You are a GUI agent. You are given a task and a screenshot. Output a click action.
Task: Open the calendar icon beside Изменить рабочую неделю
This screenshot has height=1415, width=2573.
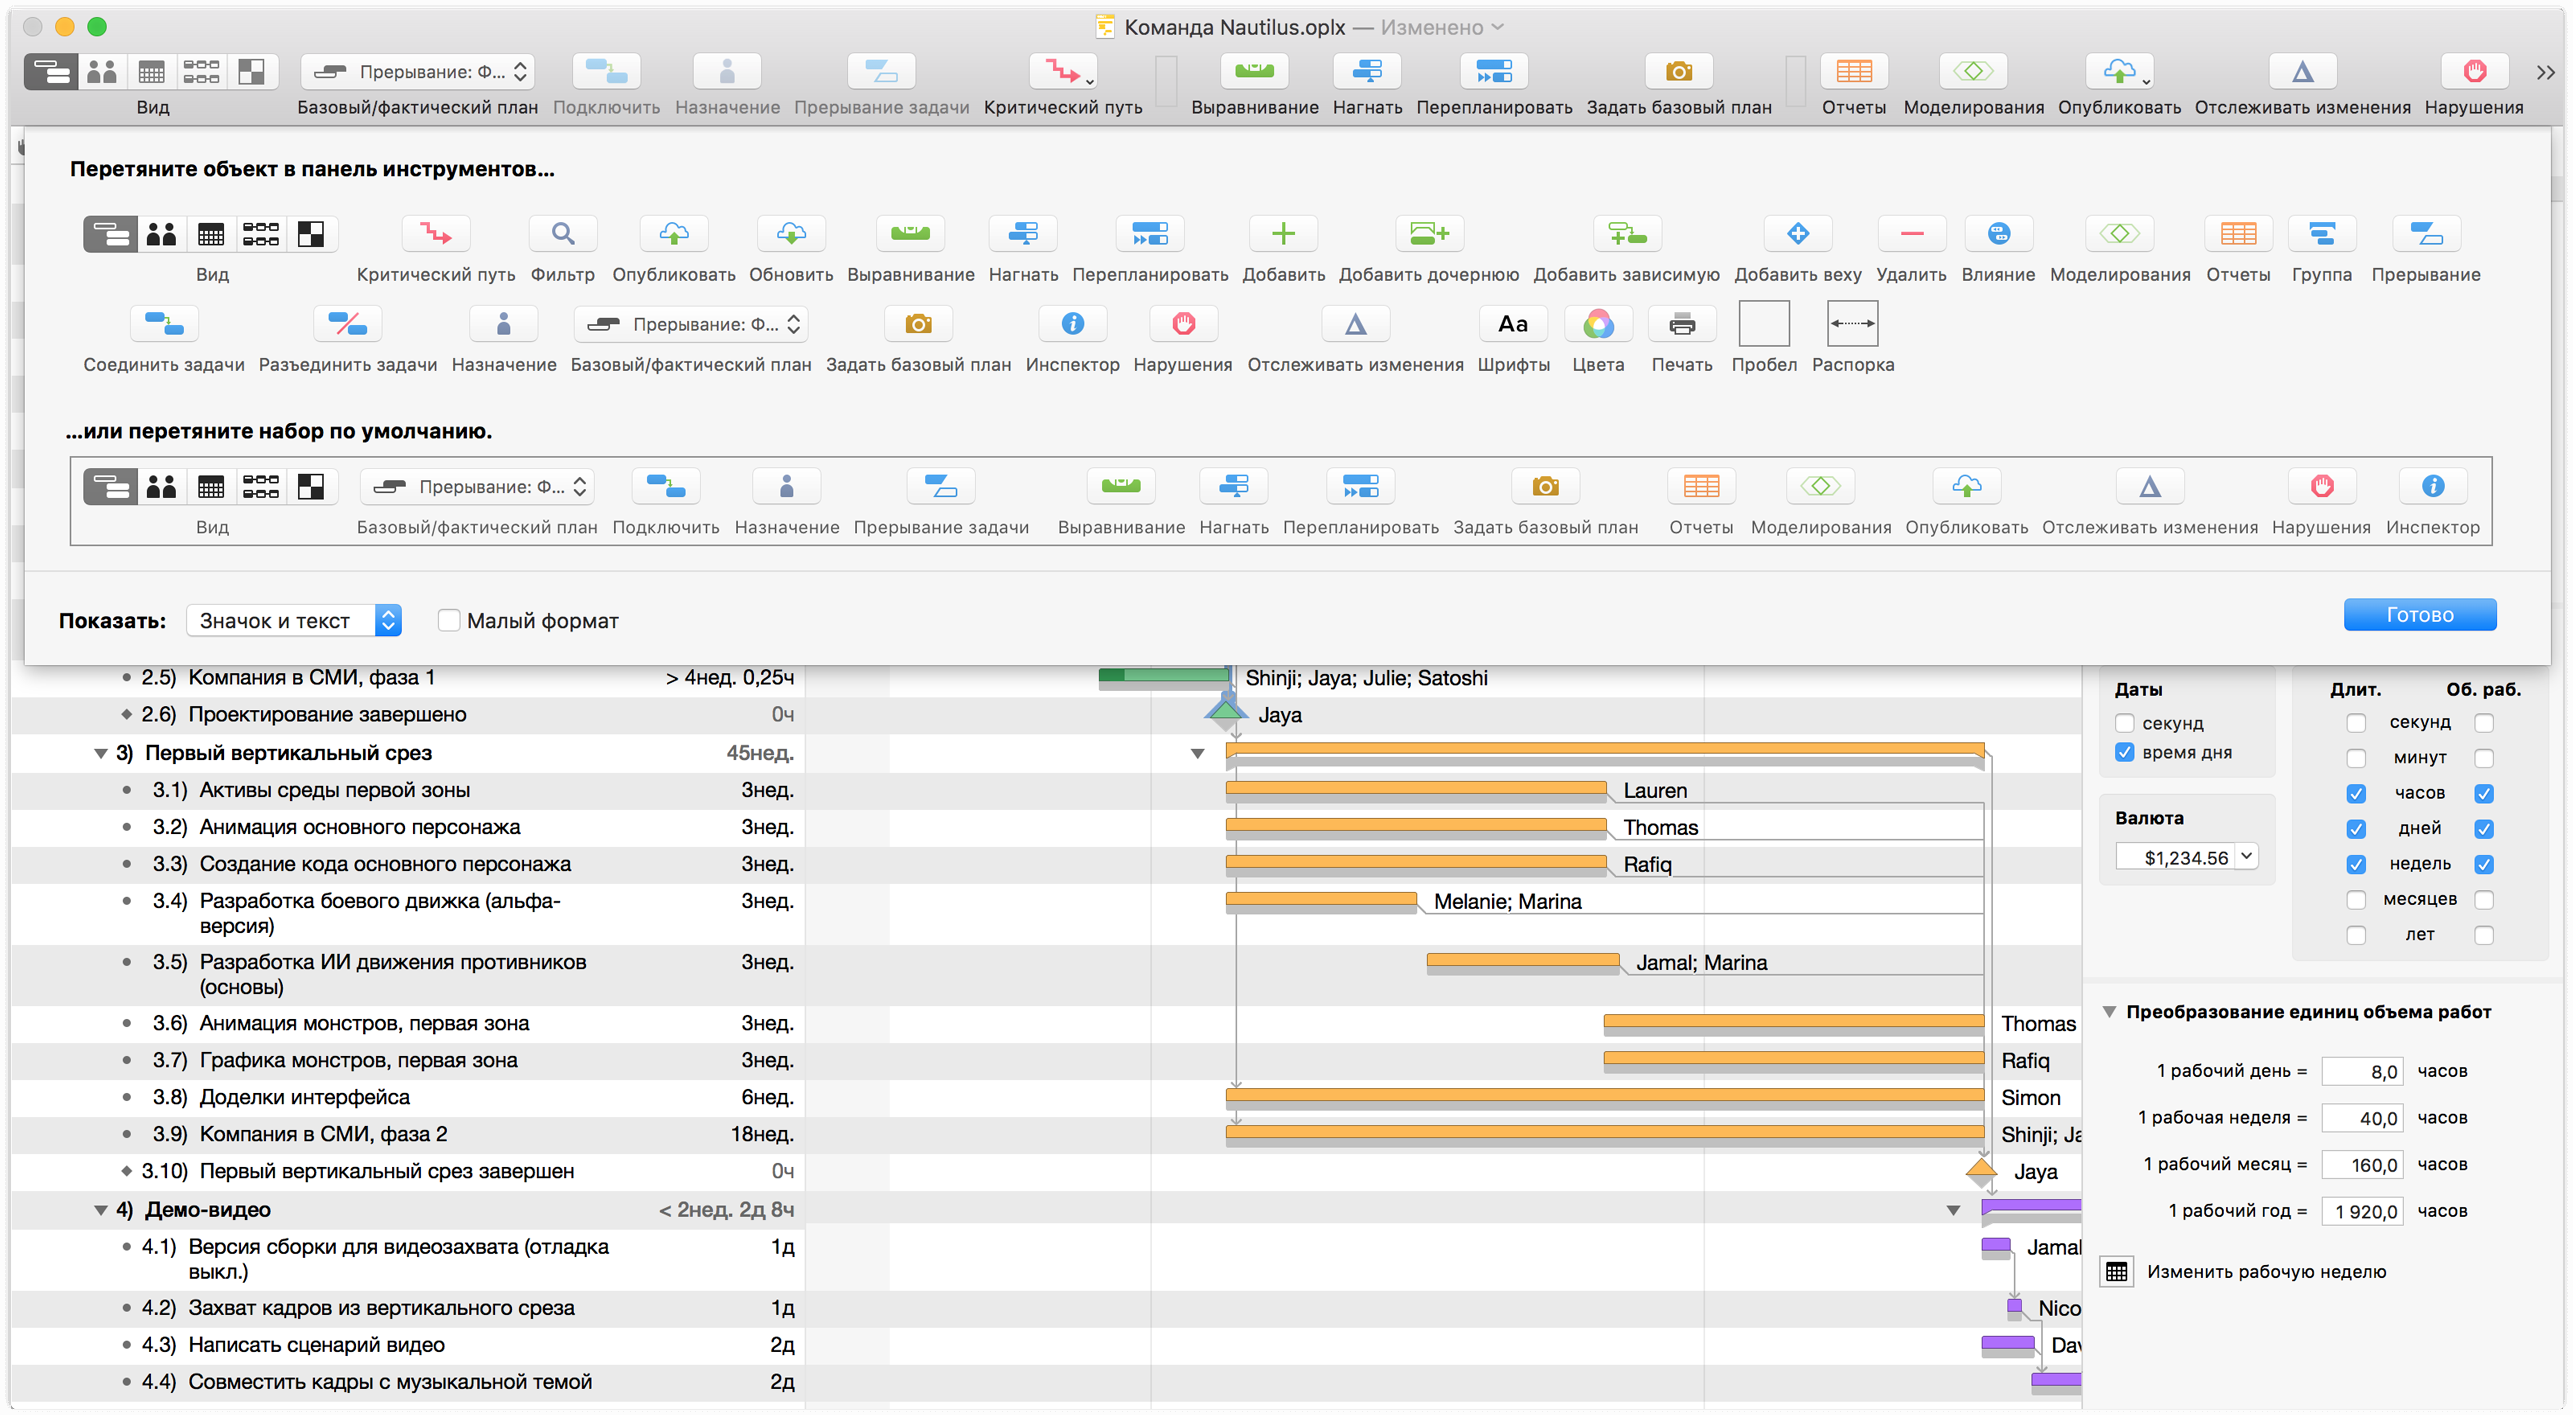pos(2116,1272)
